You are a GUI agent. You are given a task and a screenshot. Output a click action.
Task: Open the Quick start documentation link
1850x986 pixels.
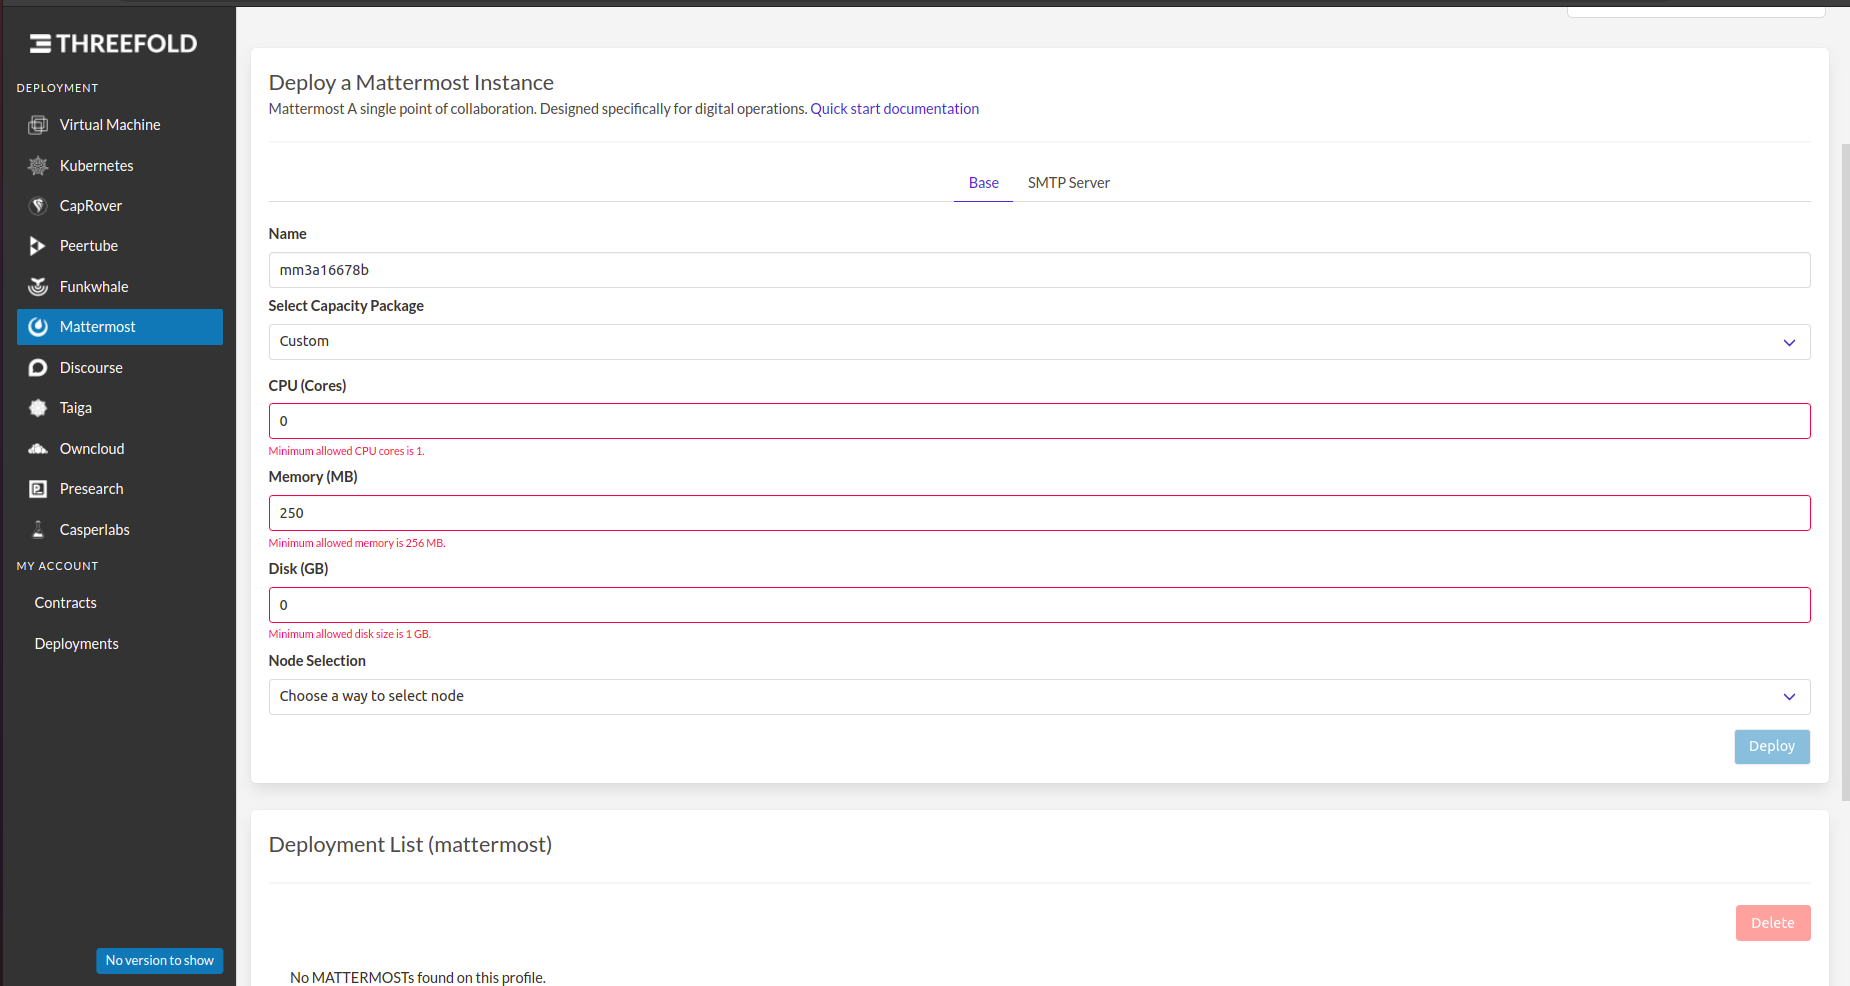tap(894, 108)
